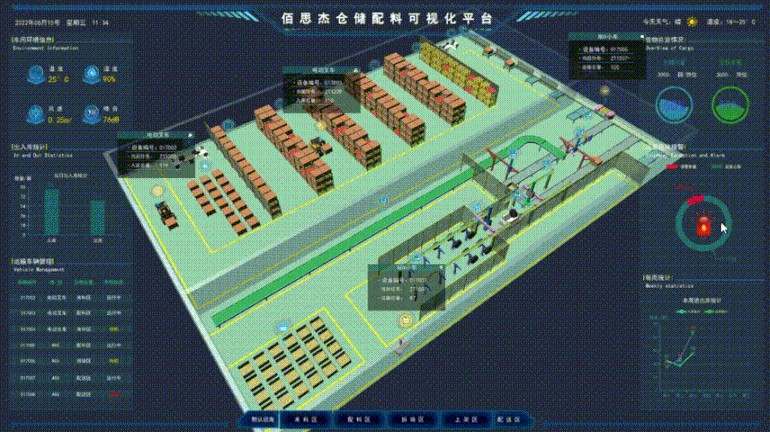The image size is (770, 432).
Task: Click the forklift parked at warehouse left edge
Action: 167,215
